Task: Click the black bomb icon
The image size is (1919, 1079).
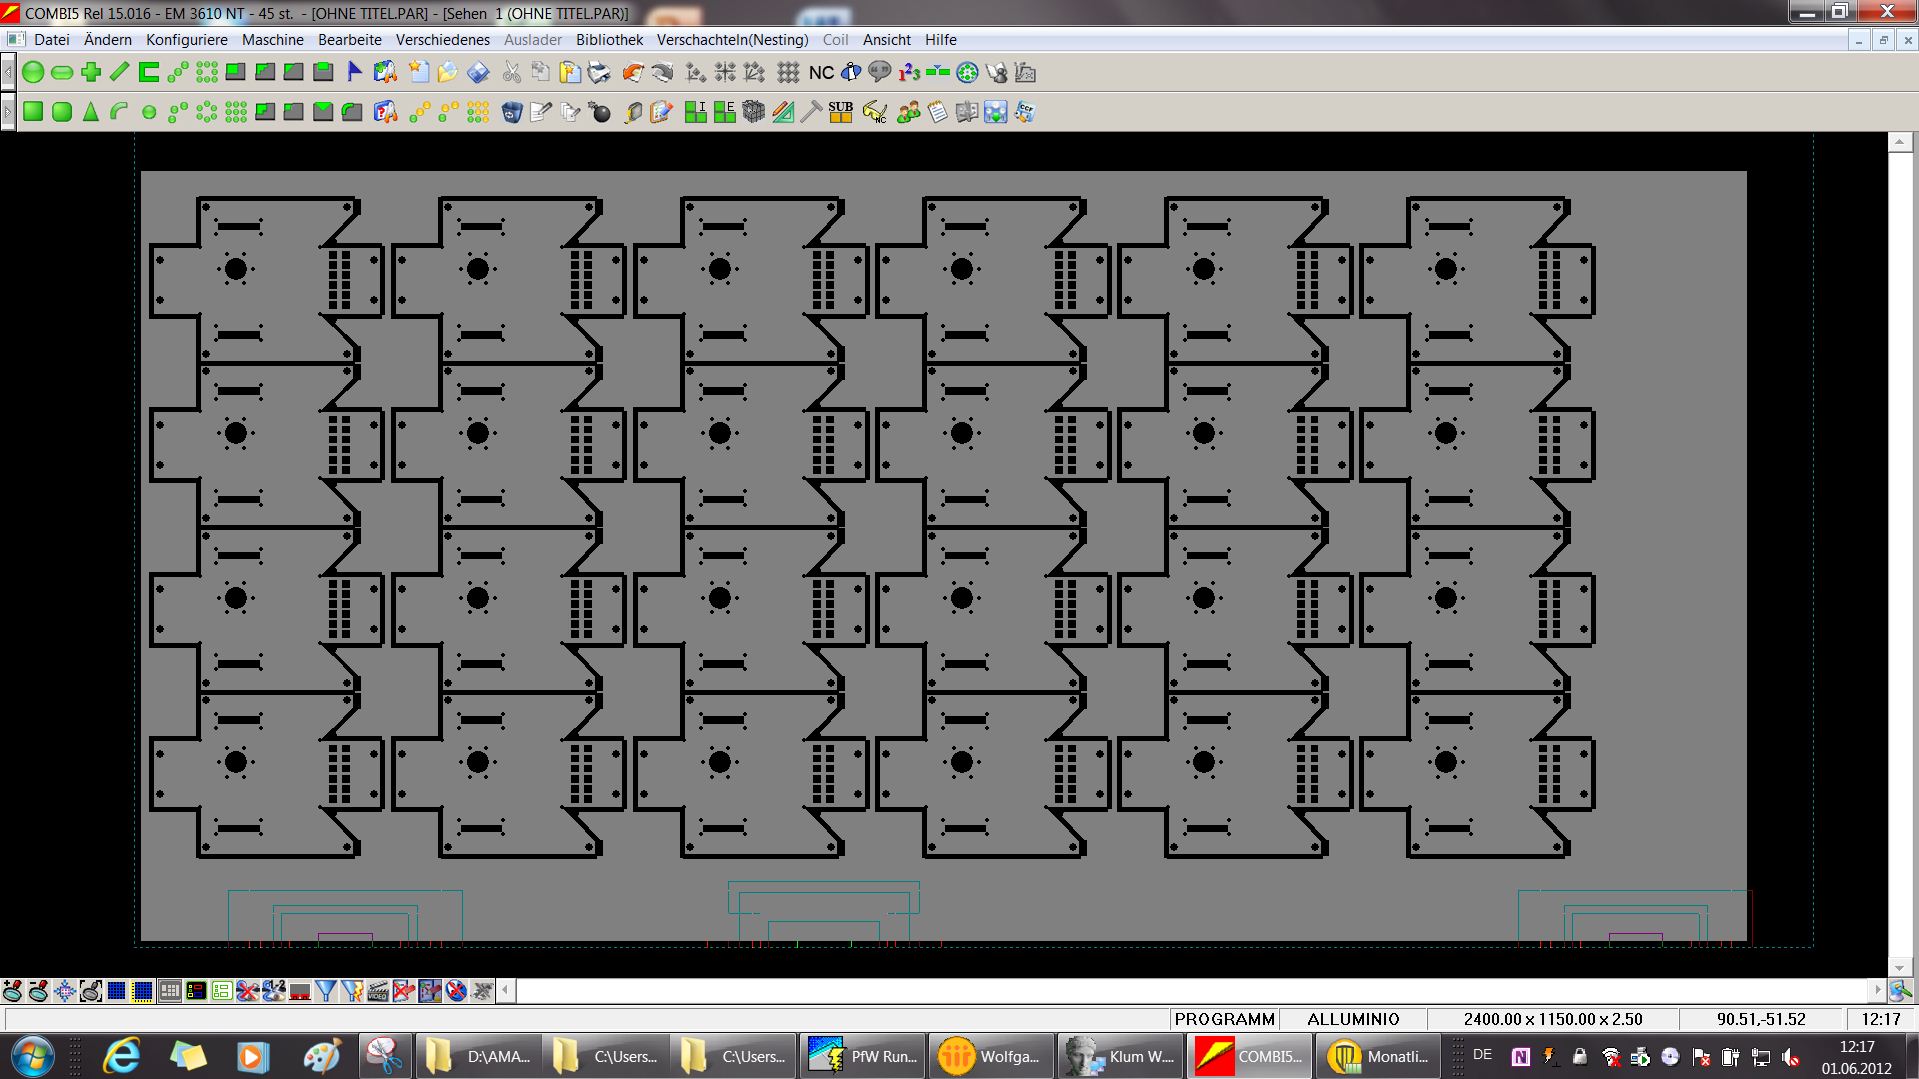Action: click(600, 112)
